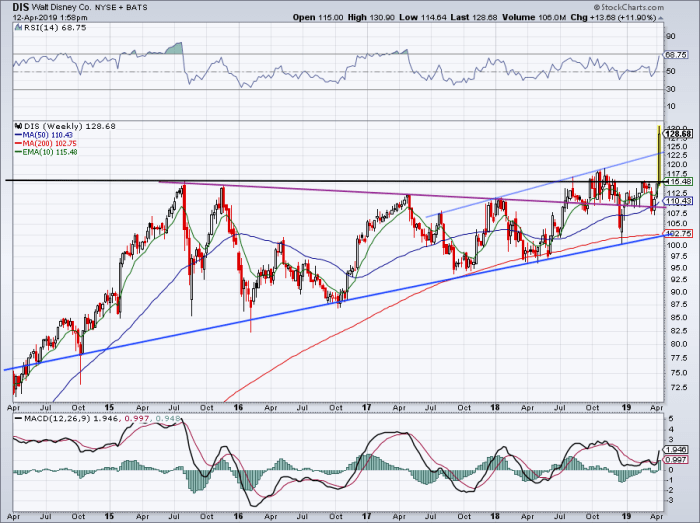Viewport: 700px width, 523px height.
Task: Click the green EMA(10) 115.48 legend entry
Action: point(46,152)
